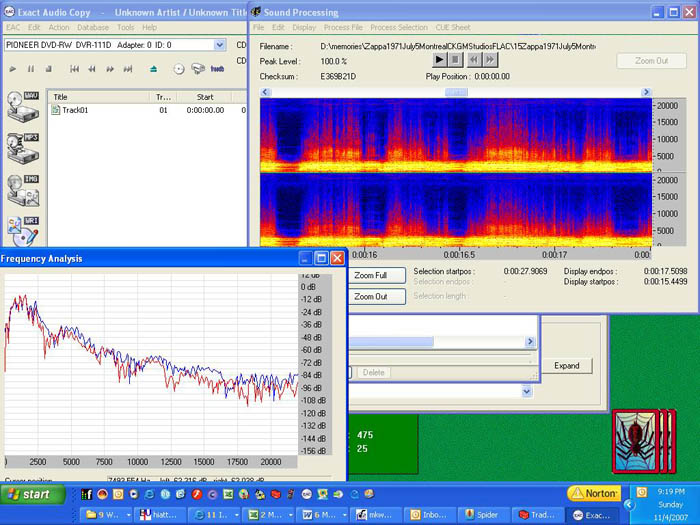Click the Expand button in background window
Screen dimensions: 700x525
(567, 366)
